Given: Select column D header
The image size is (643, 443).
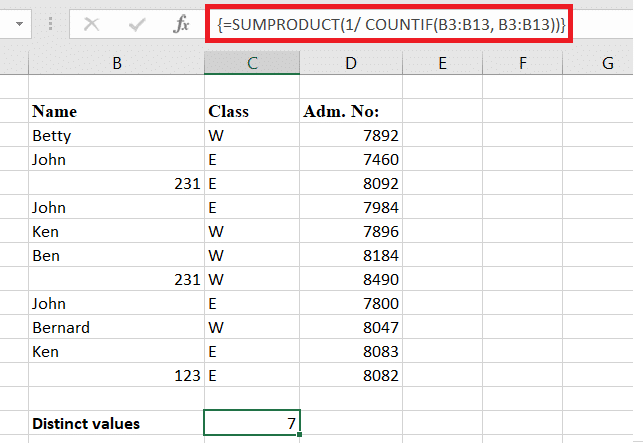Looking at the screenshot, I should pos(350,64).
